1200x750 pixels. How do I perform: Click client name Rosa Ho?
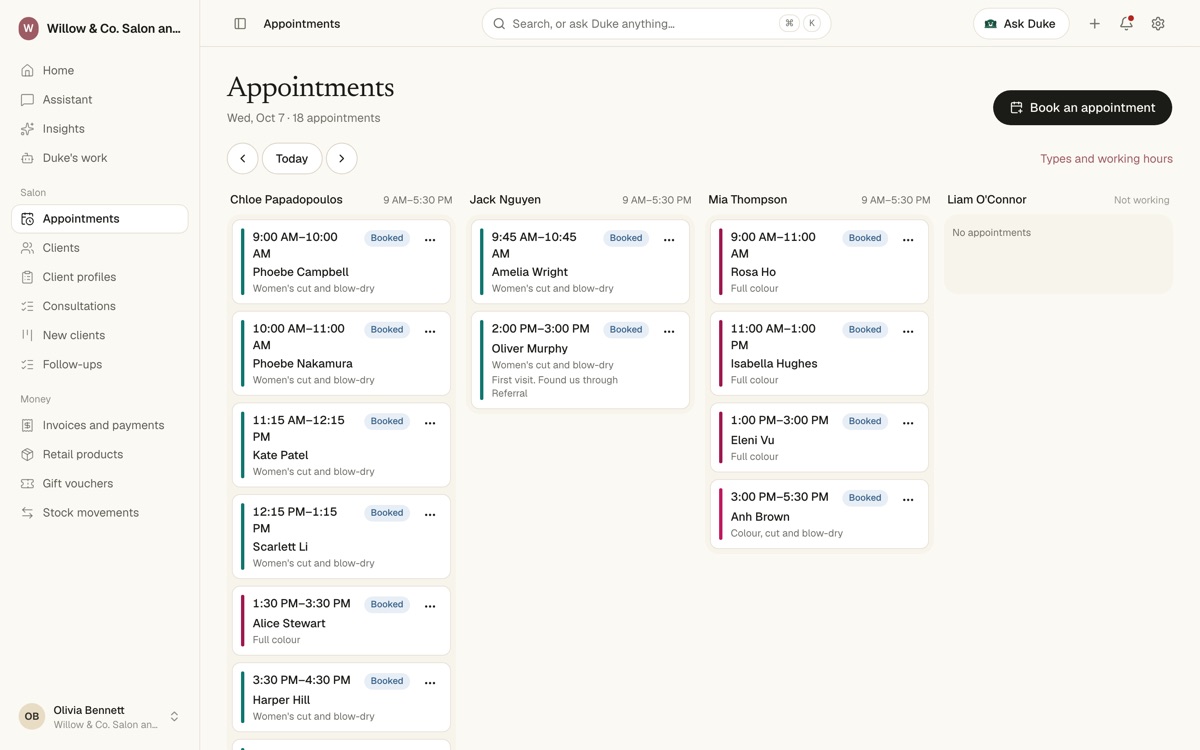pyautogui.click(x=753, y=272)
